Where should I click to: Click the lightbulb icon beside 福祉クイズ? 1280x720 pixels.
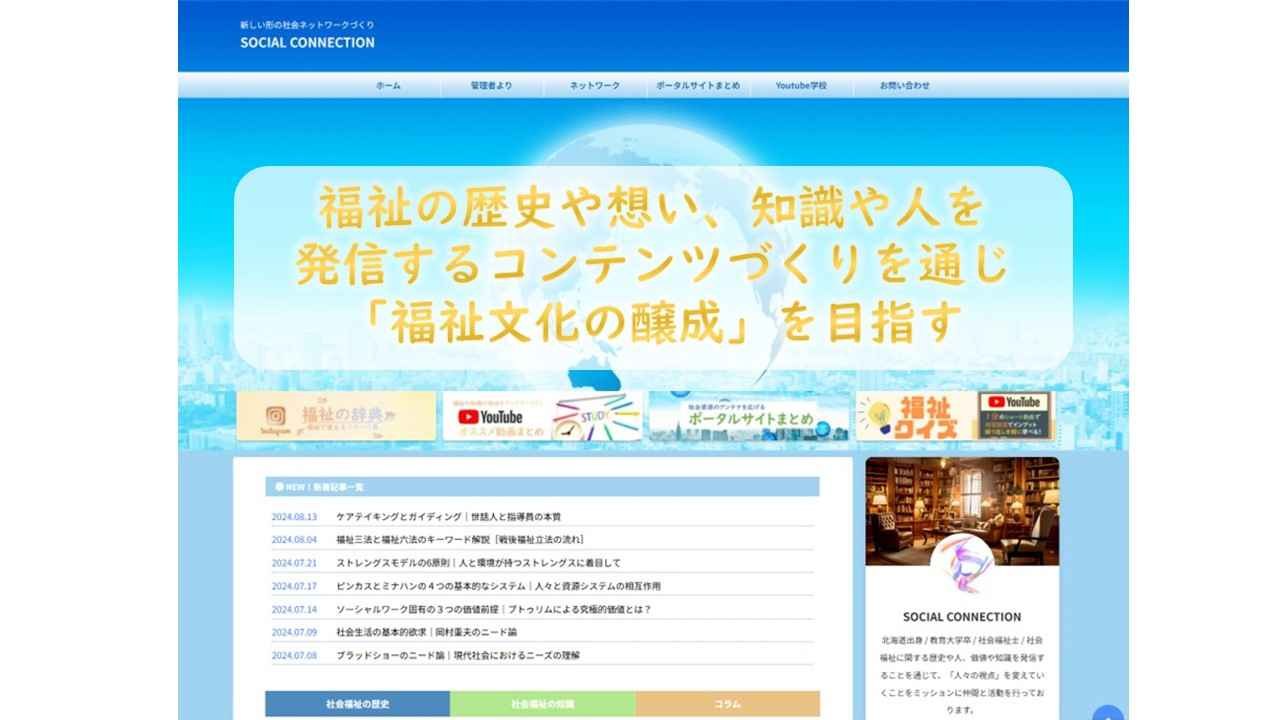tap(877, 412)
